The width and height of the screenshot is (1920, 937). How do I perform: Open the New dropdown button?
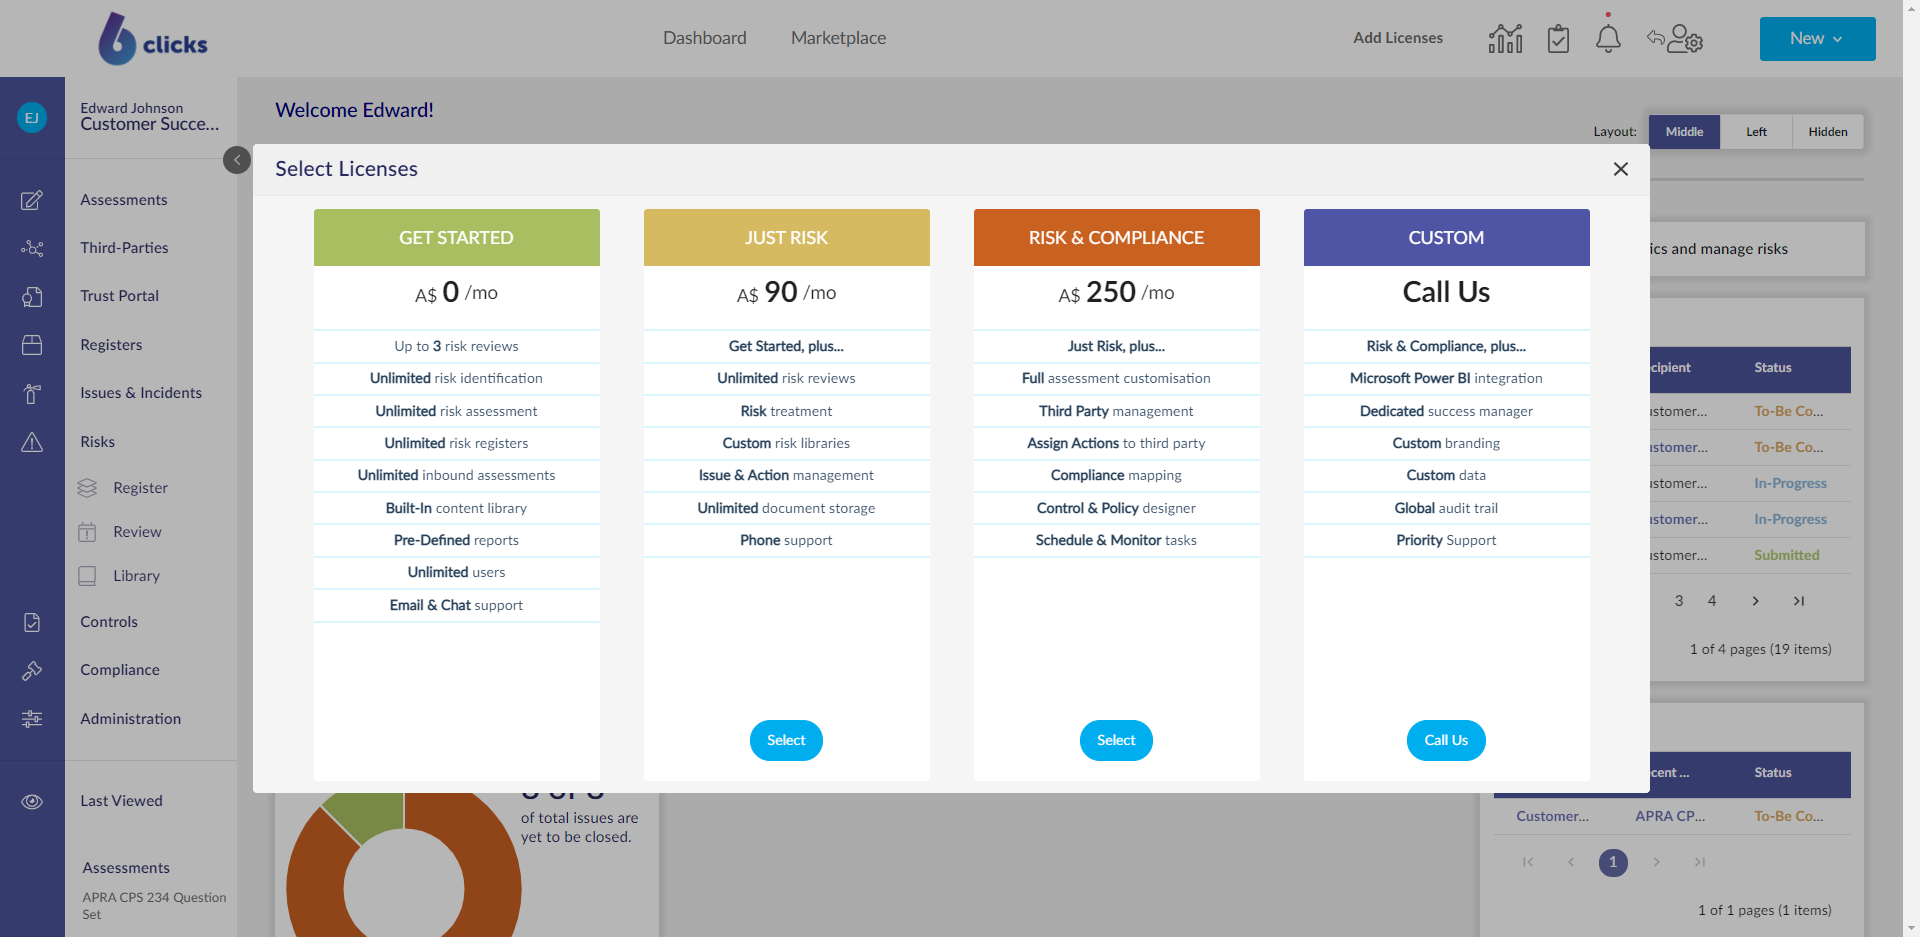coord(1817,39)
